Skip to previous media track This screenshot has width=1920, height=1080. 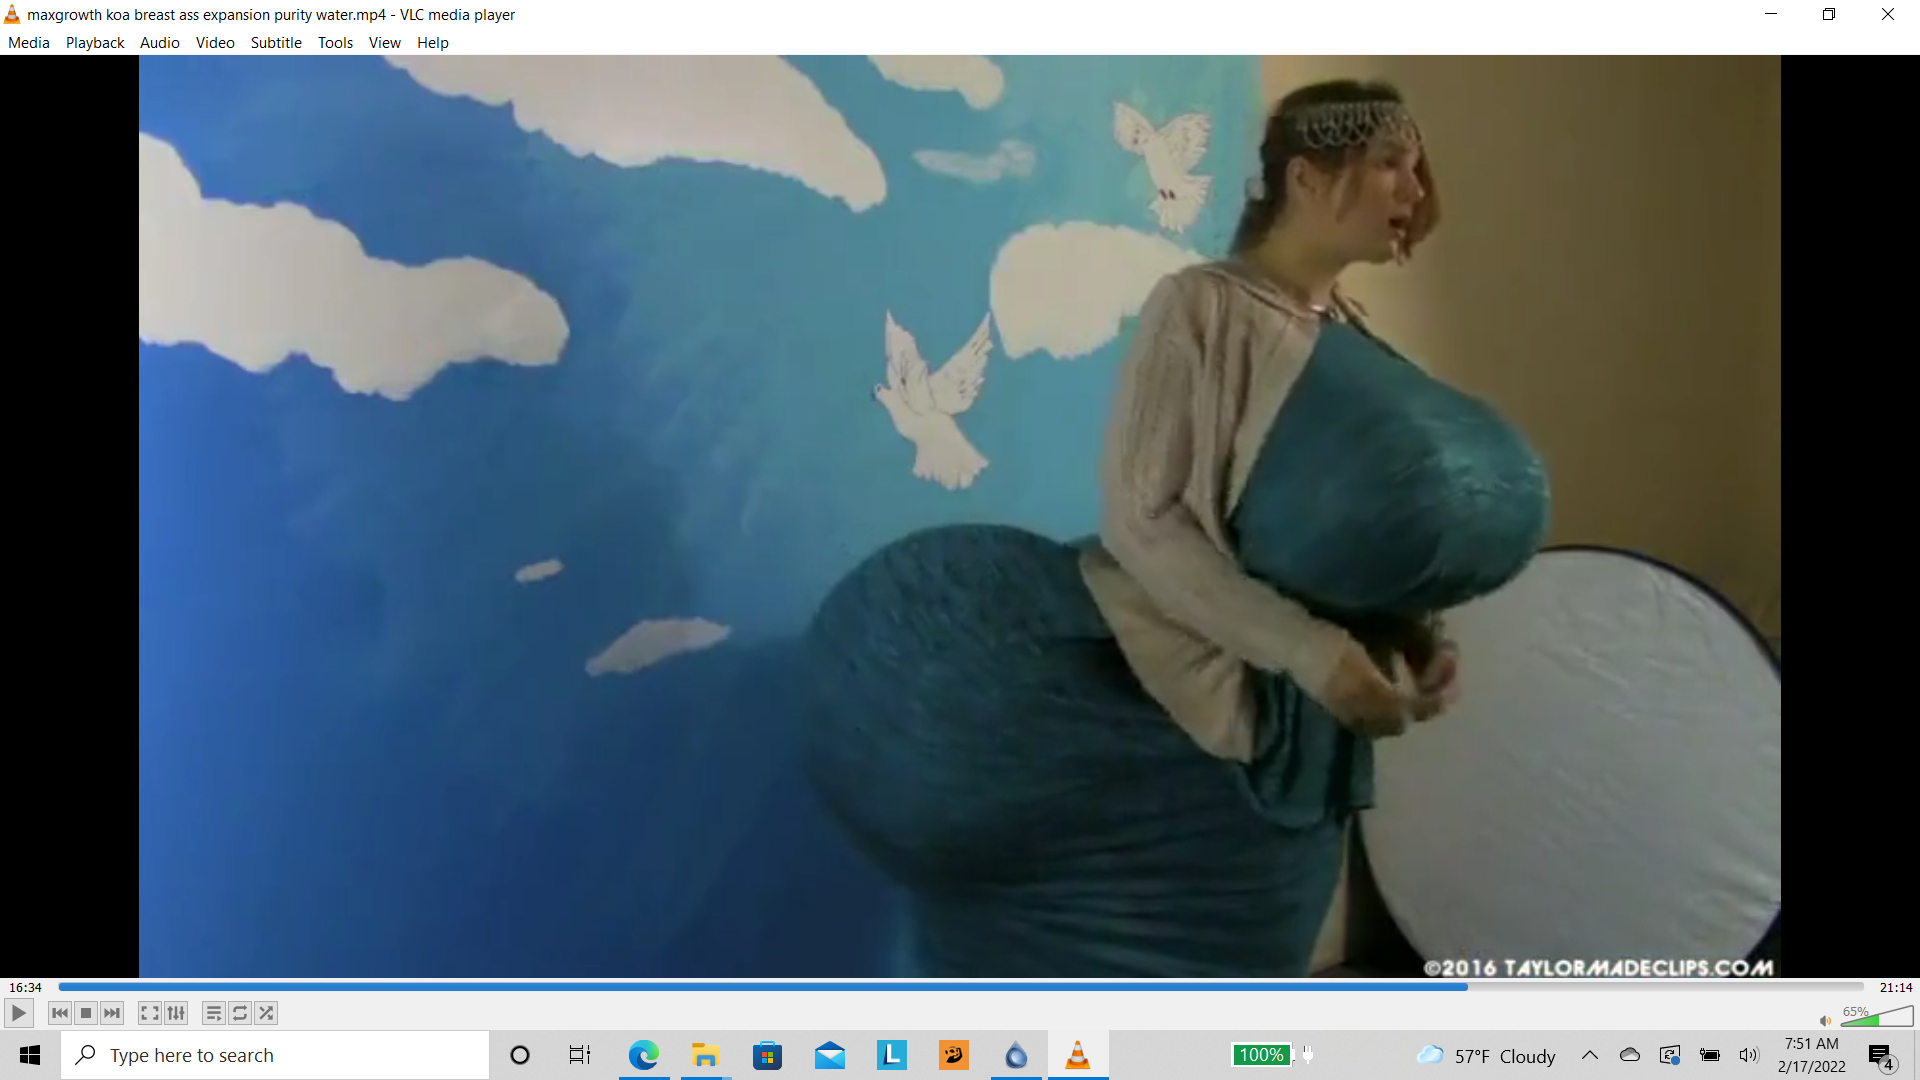click(60, 1013)
